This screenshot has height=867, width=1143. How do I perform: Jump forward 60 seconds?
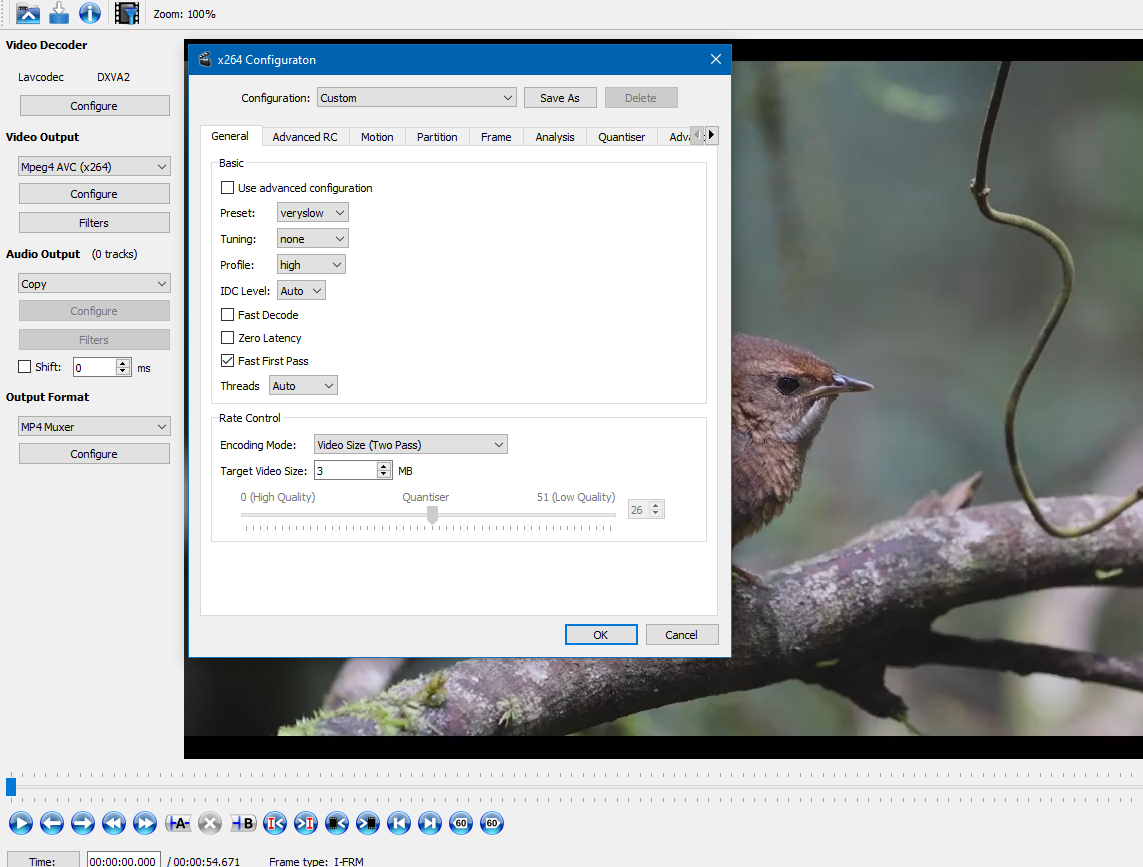[492, 823]
